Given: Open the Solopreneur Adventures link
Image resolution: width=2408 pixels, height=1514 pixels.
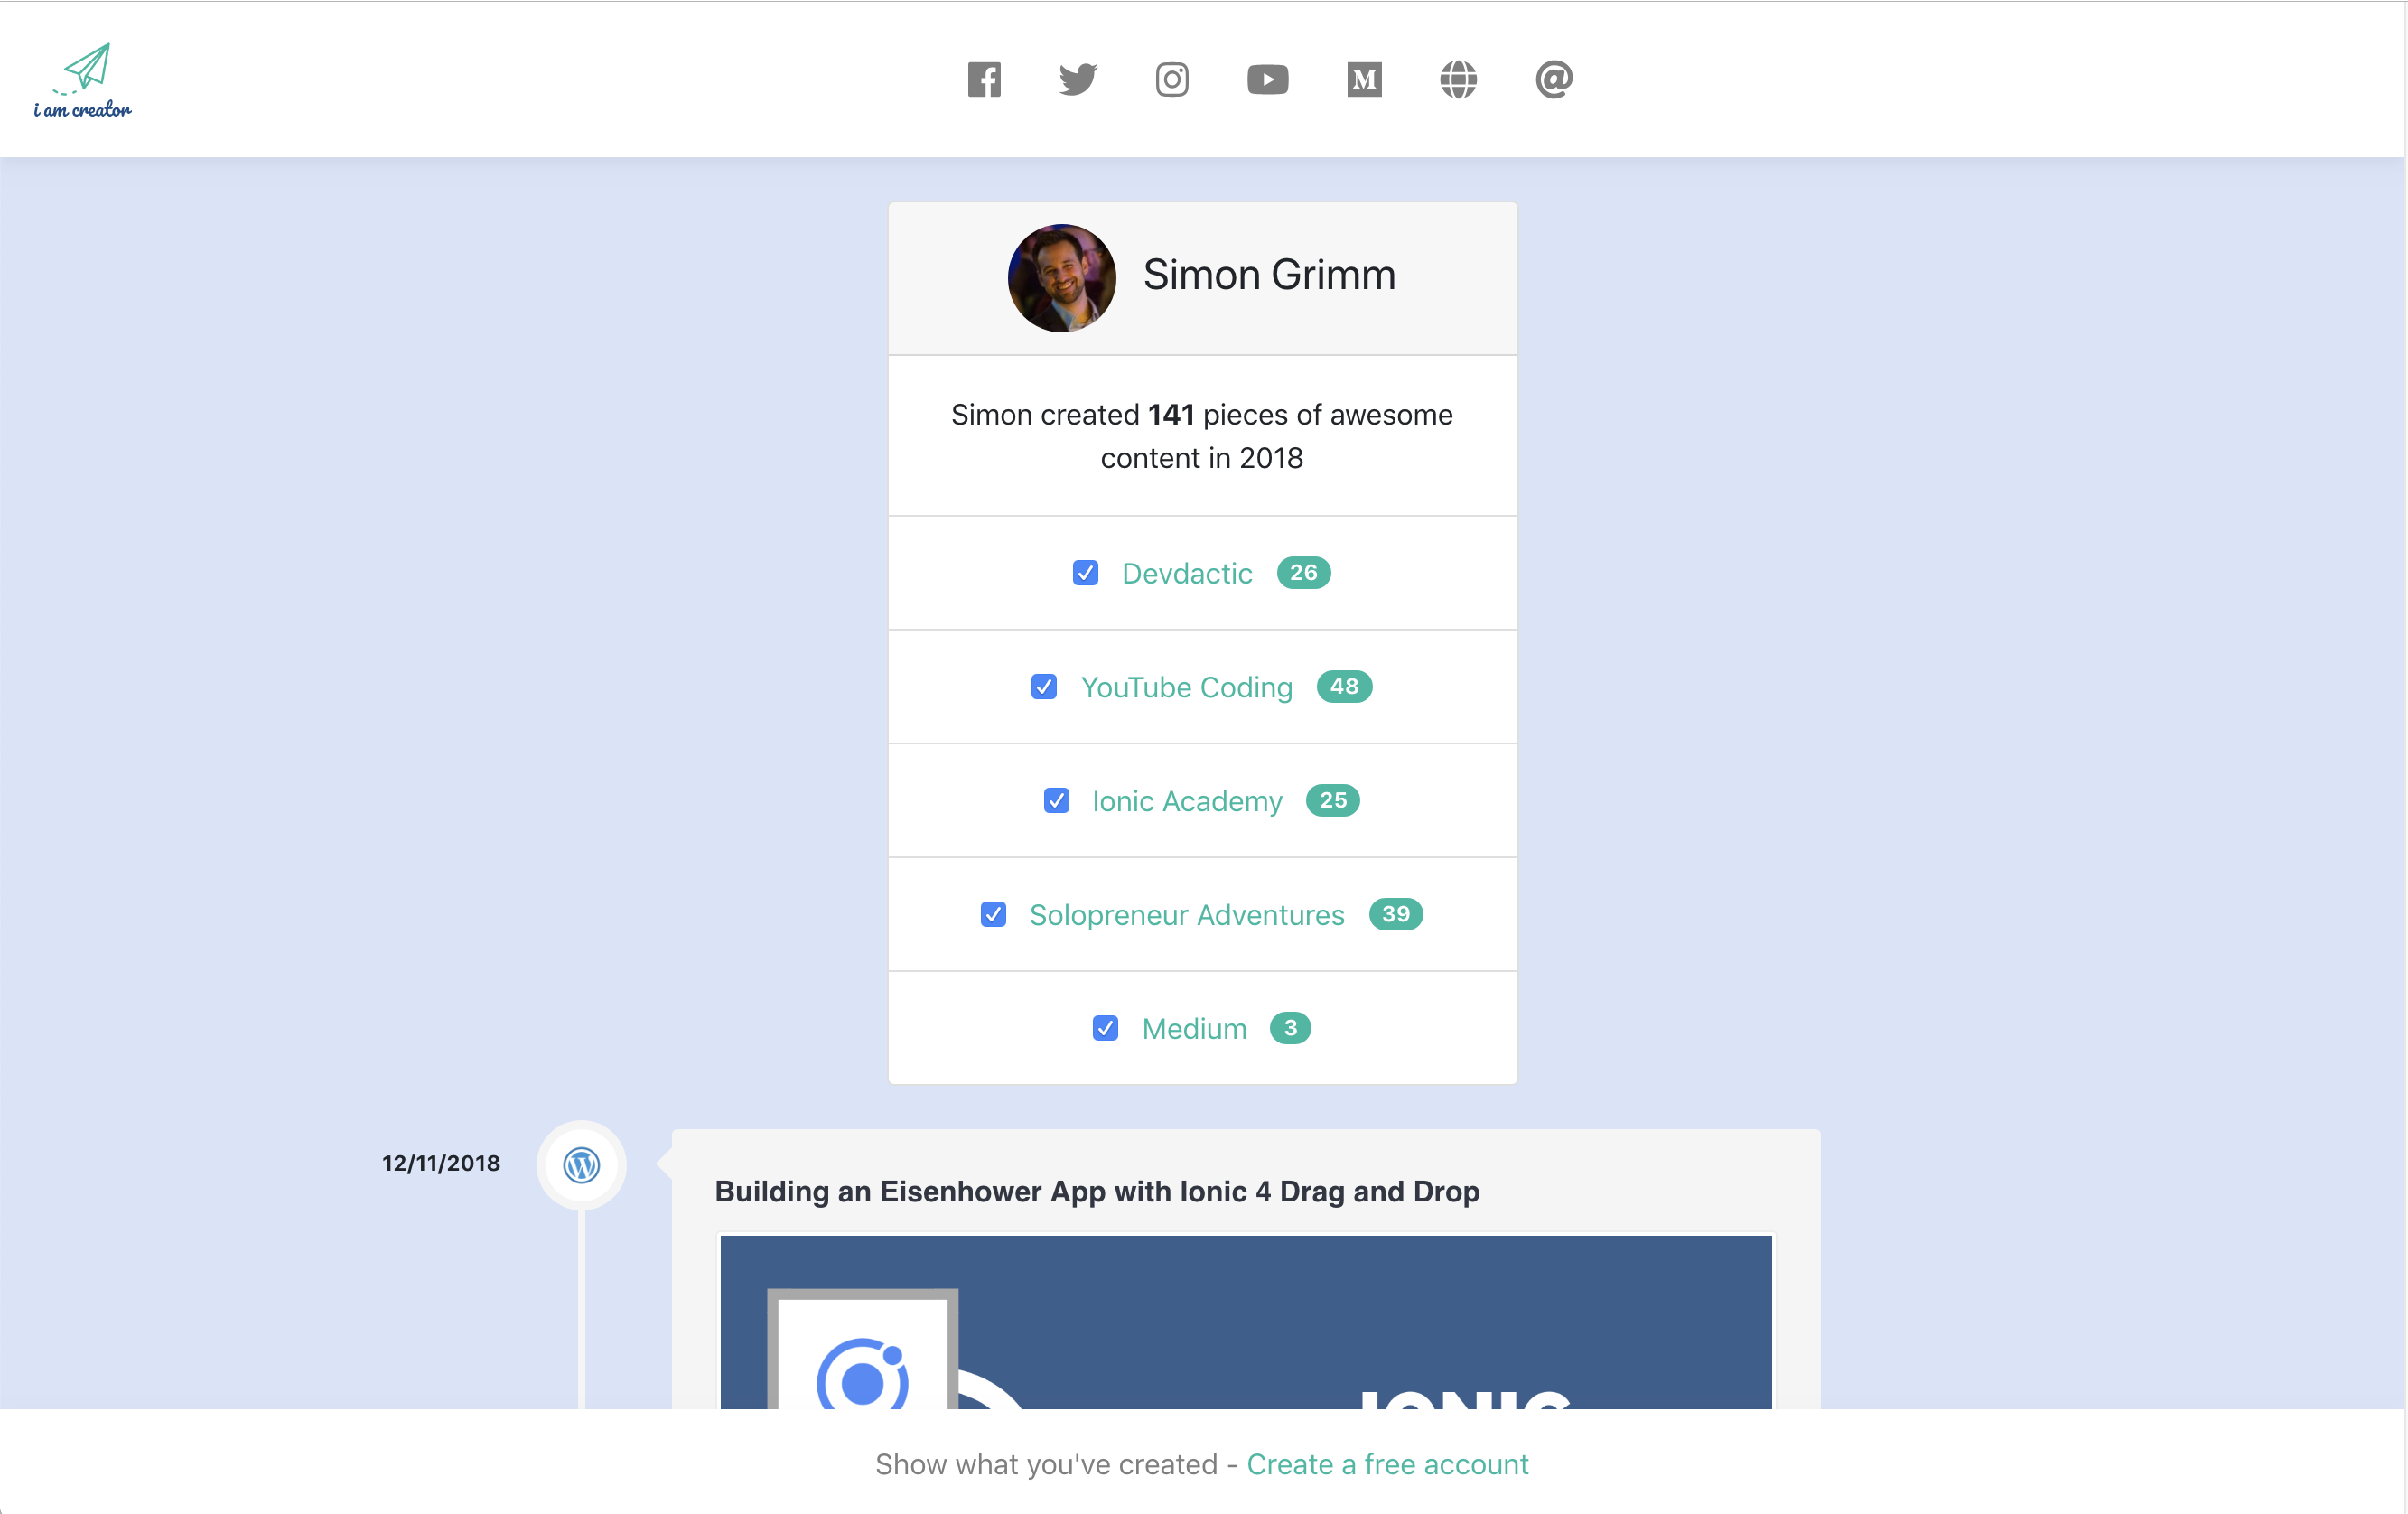Looking at the screenshot, I should (x=1187, y=915).
